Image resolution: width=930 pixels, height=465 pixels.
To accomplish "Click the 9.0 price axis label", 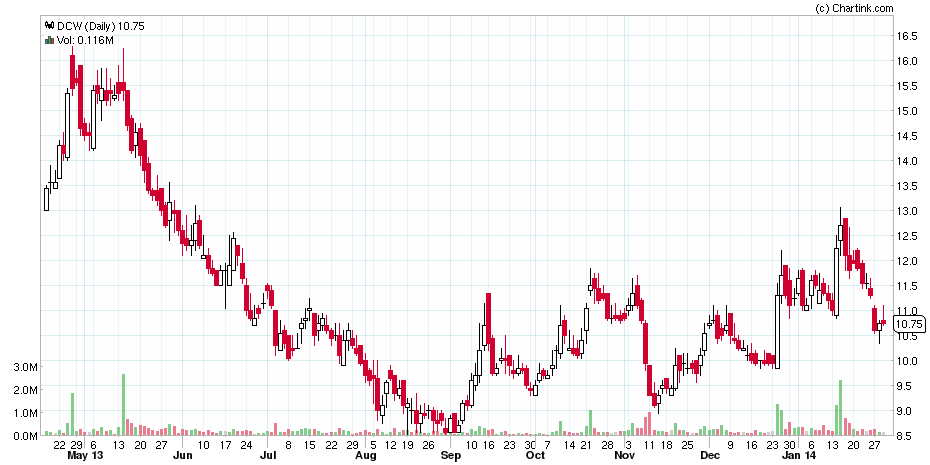I will point(906,410).
